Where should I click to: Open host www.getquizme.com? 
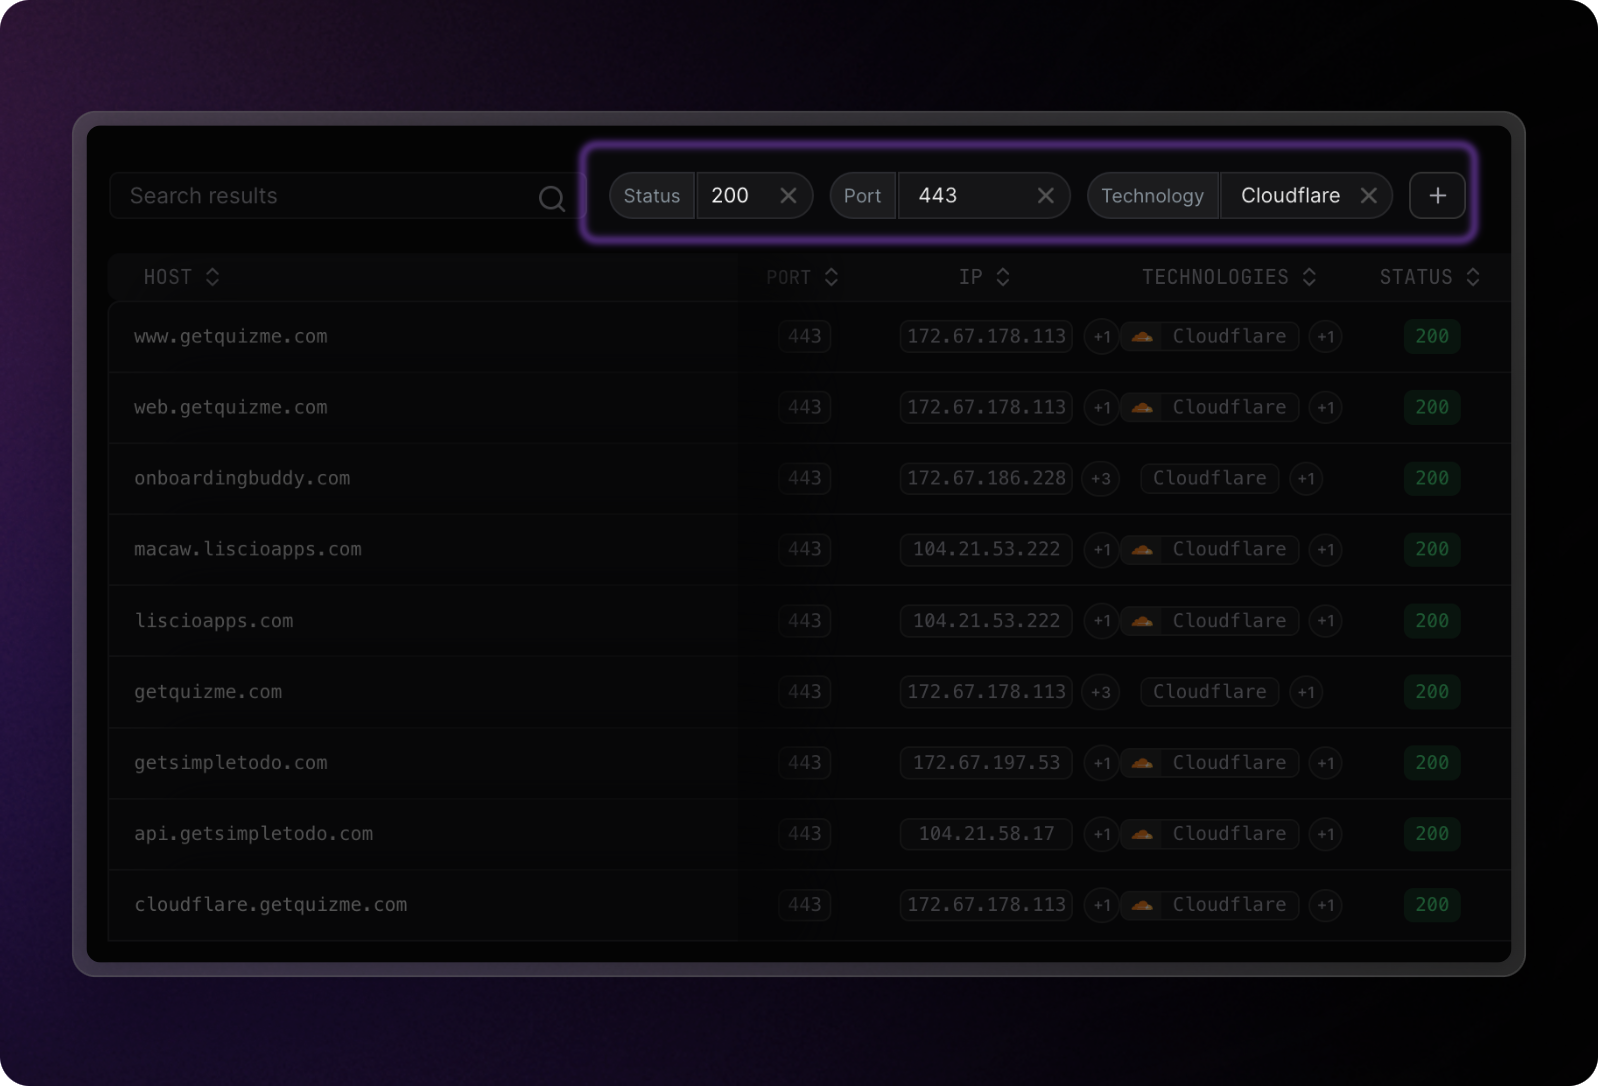coord(231,337)
